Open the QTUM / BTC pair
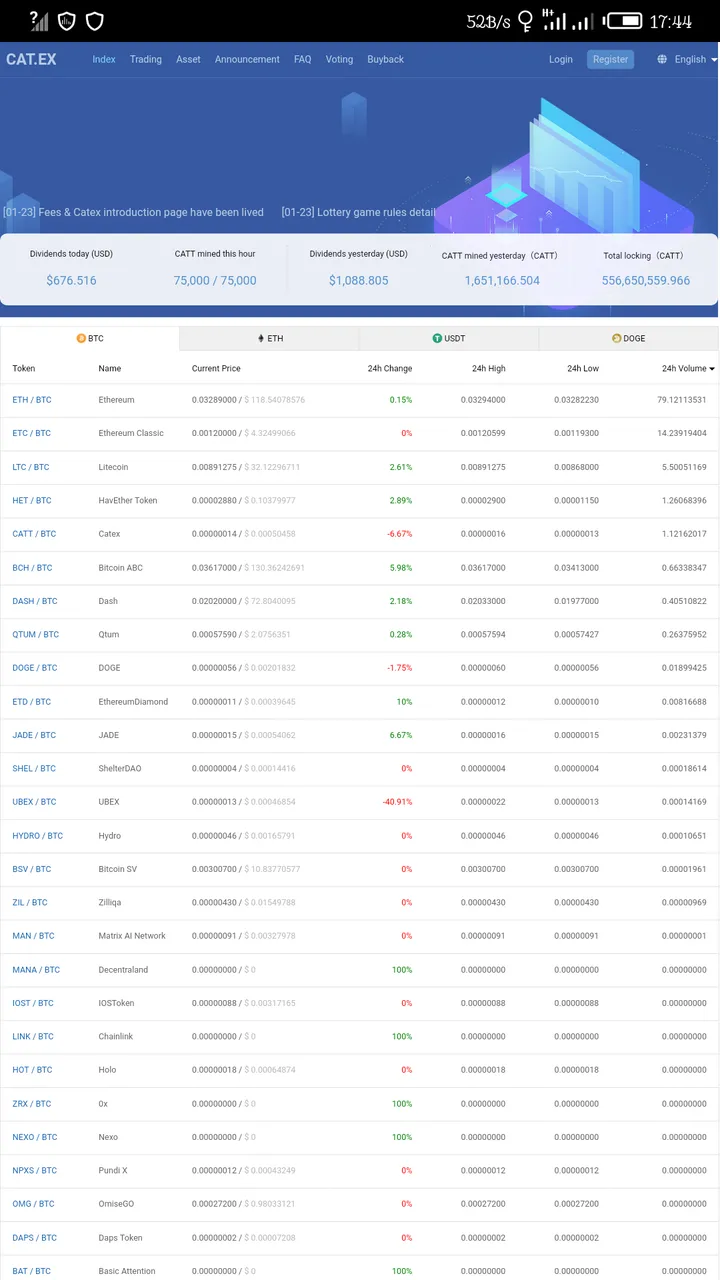Viewport: 720px width, 1280px height. pos(36,634)
